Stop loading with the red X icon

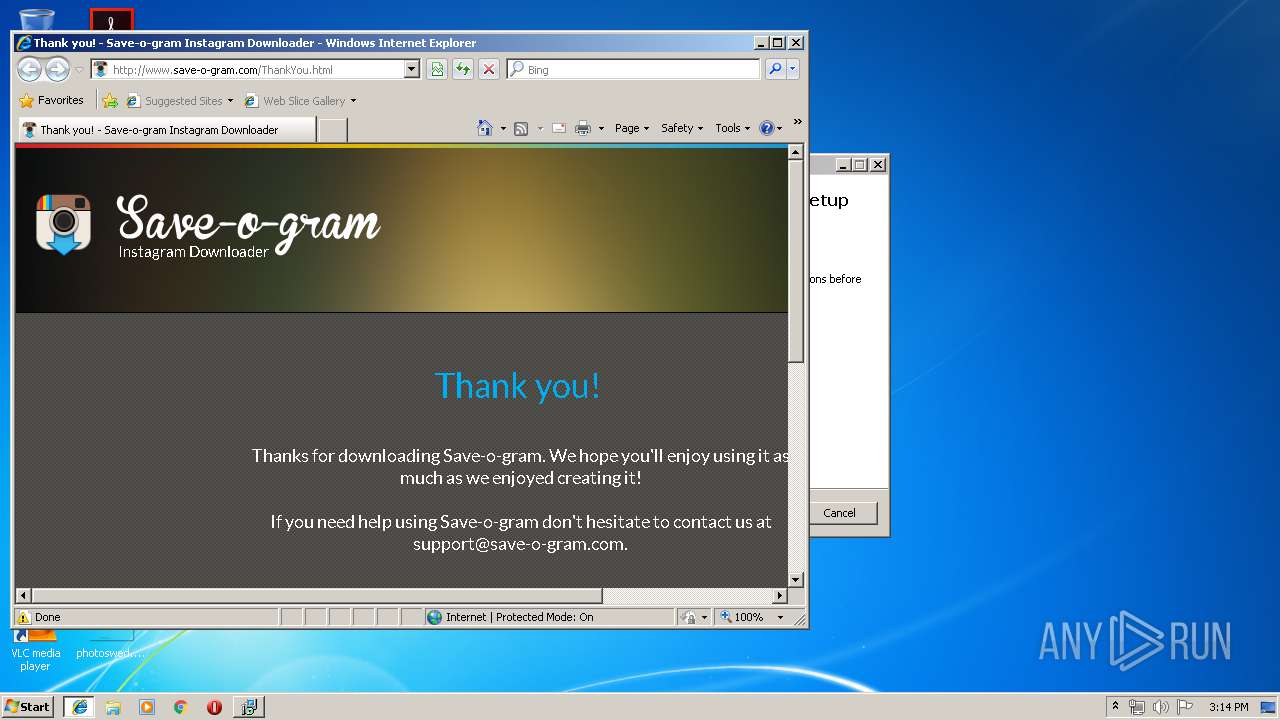[488, 69]
